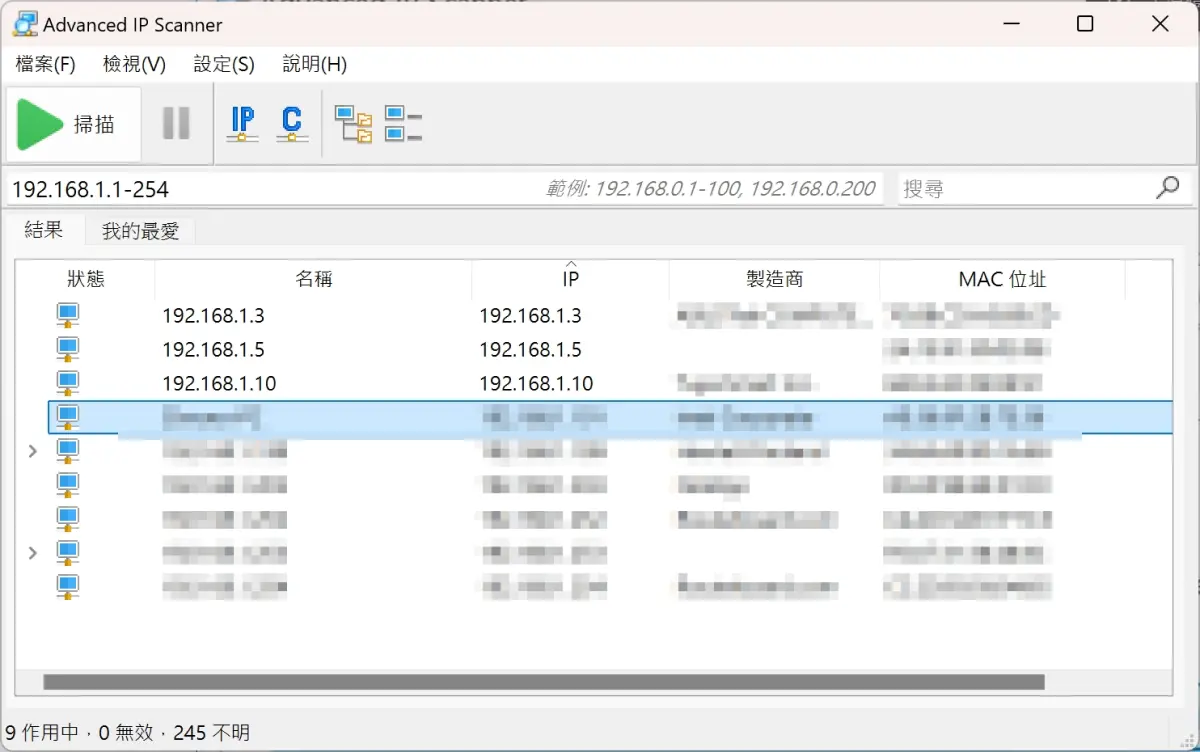The height and width of the screenshot is (752, 1200).
Task: Start scanning with the green play button
Action: click(x=73, y=124)
